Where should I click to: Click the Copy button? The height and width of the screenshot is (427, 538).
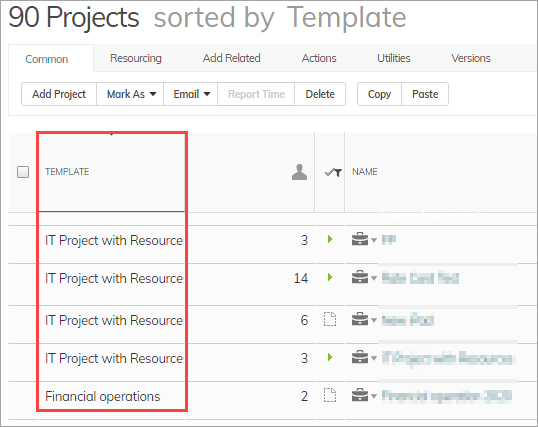tap(379, 94)
